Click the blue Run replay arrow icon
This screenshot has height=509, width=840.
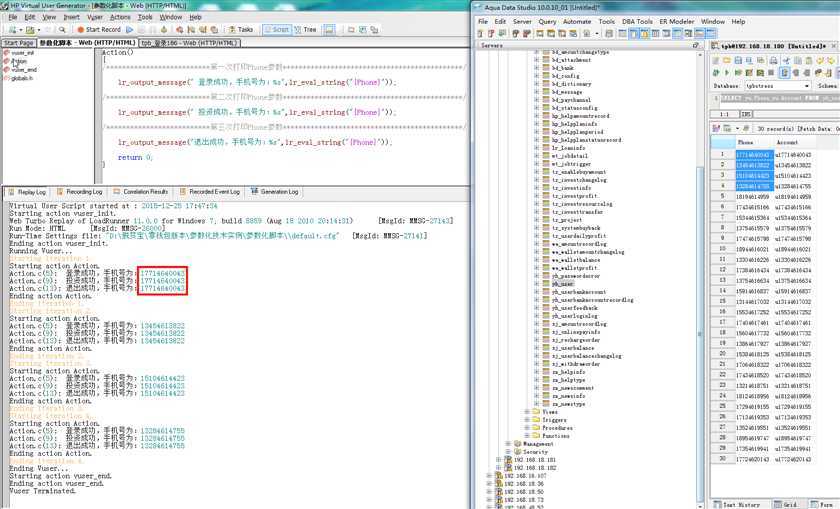click(130, 29)
